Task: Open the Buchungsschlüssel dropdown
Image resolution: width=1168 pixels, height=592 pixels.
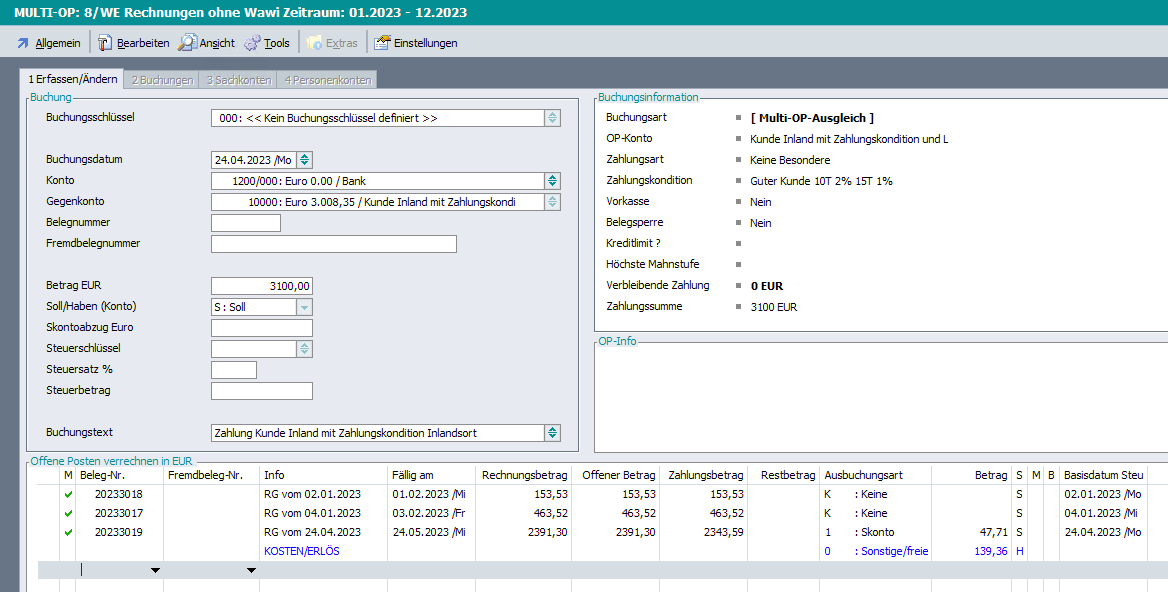Action: pos(552,118)
